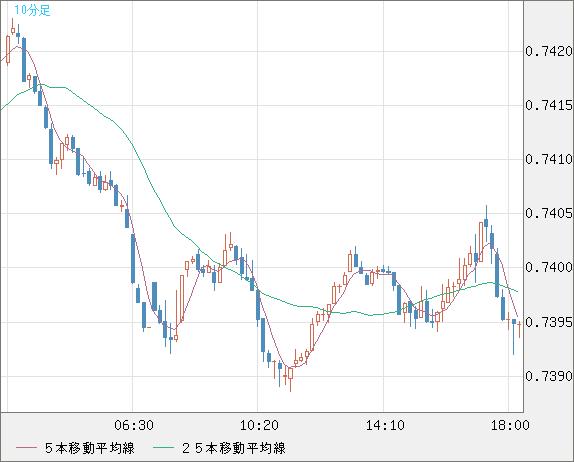The image size is (574, 462).
Task: Click the 0.7390 price axis label
Action: [x=549, y=376]
